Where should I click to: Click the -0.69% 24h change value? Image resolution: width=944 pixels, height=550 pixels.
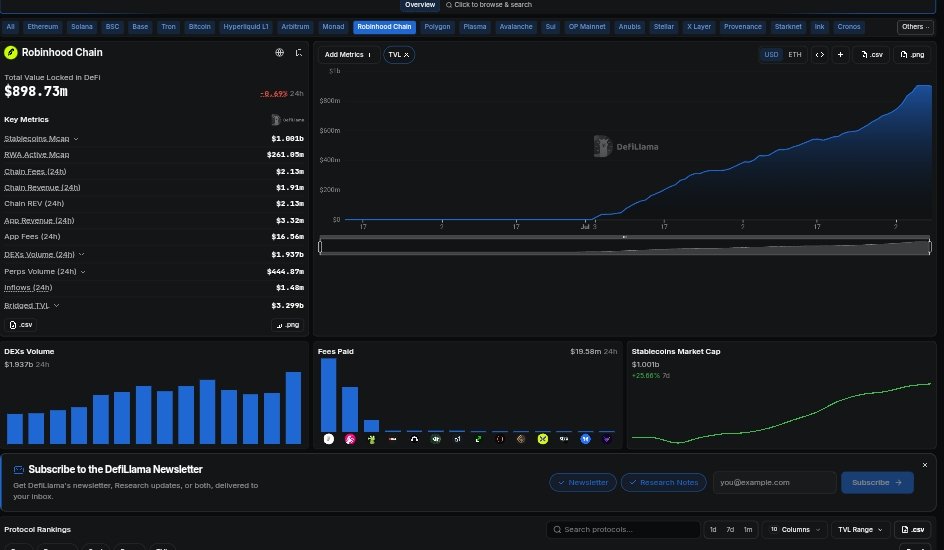(x=274, y=94)
